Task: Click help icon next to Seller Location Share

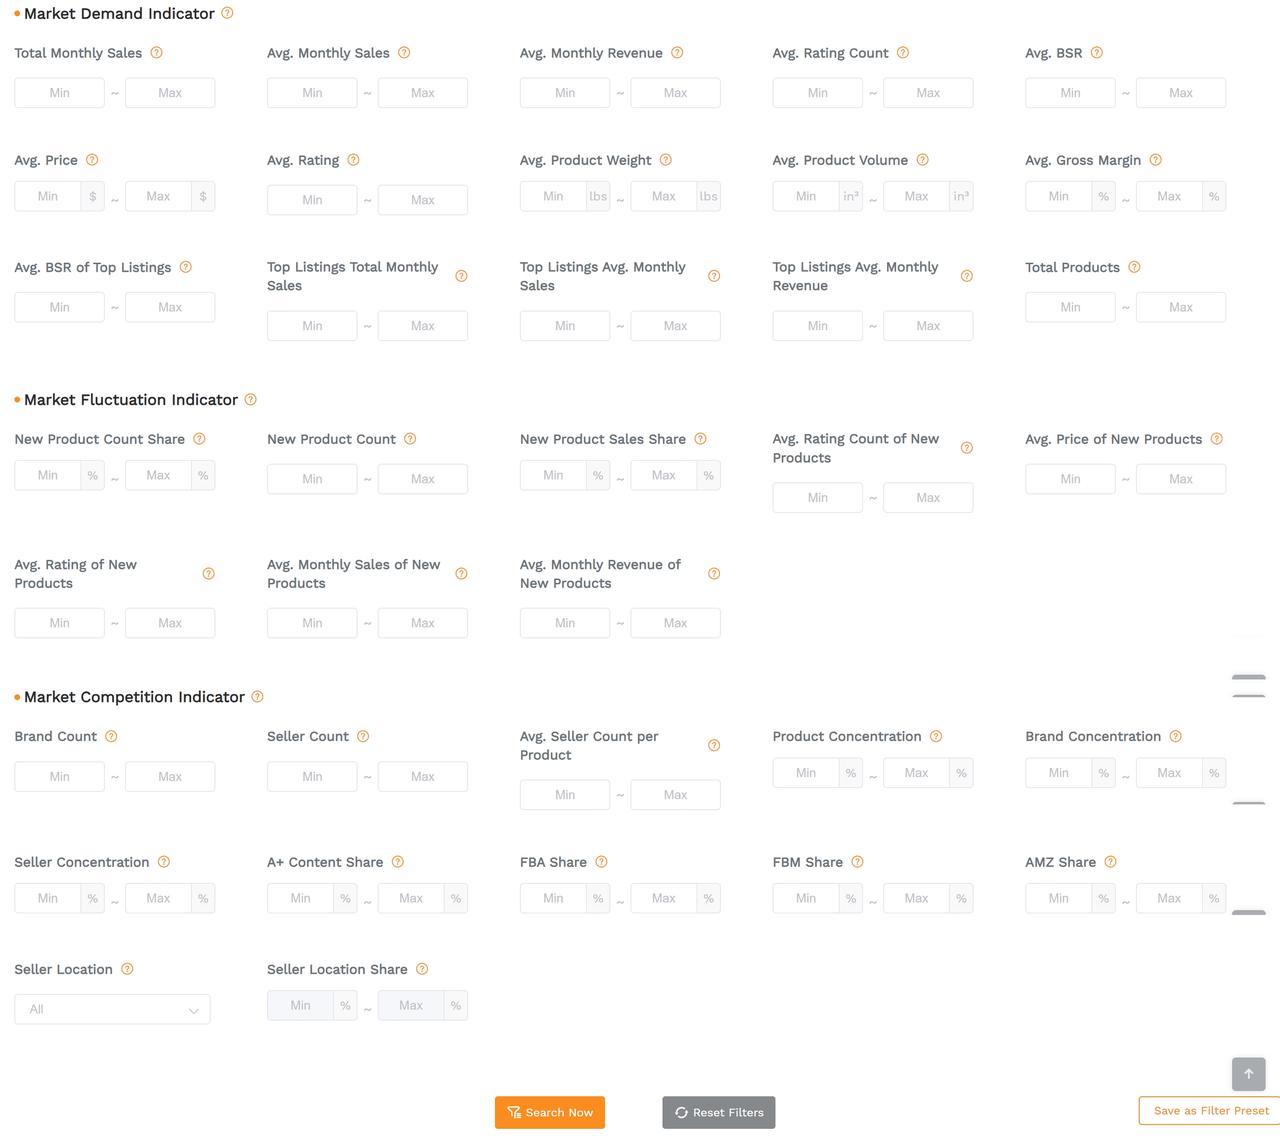Action: pyautogui.click(x=422, y=969)
